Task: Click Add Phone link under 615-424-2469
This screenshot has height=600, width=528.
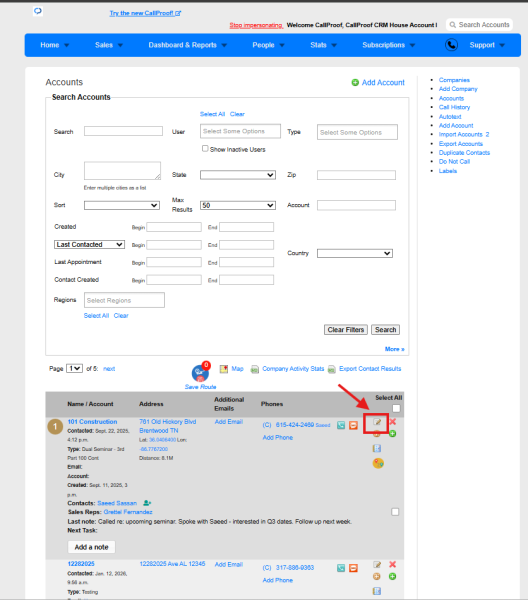Action: 277,437
